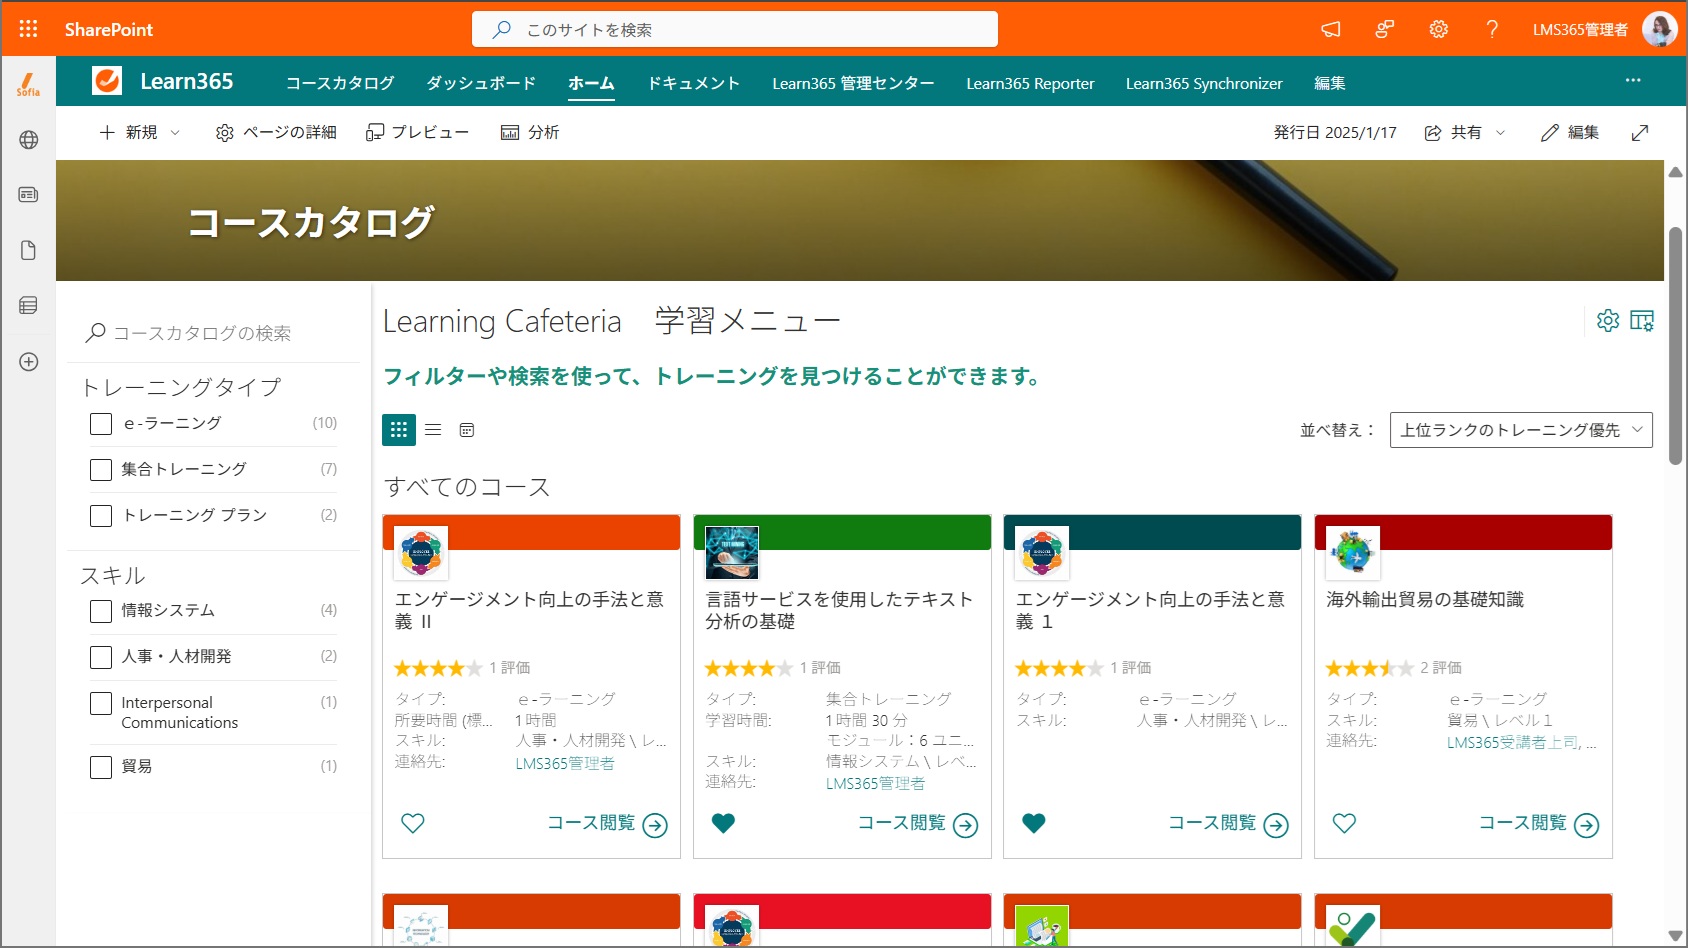Open the SharePoint settings gear
Viewport: 1688px width, 948px height.
(1439, 29)
